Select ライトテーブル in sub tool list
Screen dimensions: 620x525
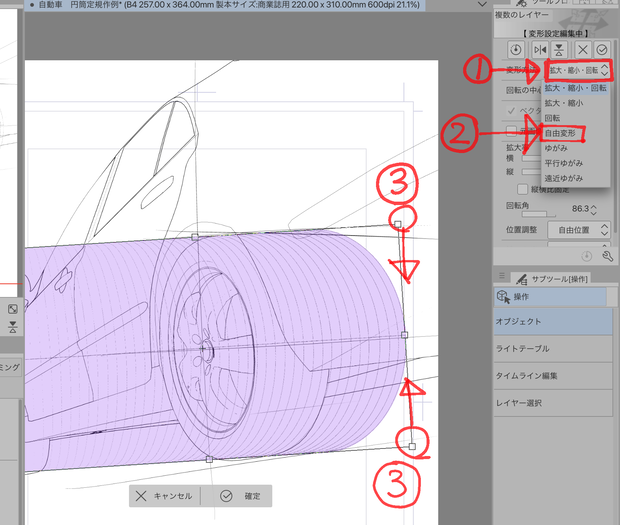coord(553,349)
